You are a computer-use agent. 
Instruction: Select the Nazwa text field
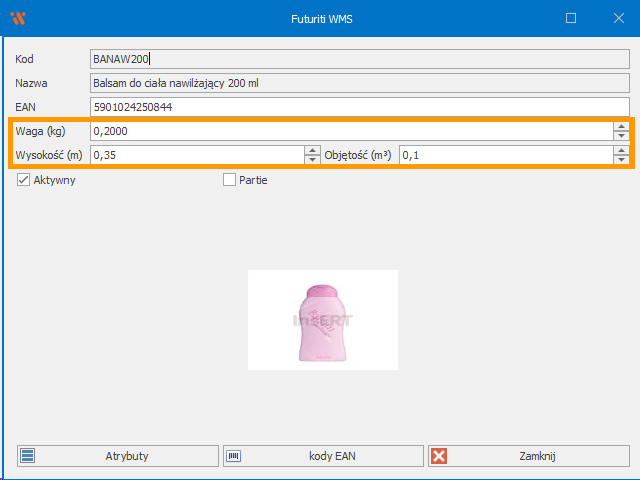(x=360, y=83)
